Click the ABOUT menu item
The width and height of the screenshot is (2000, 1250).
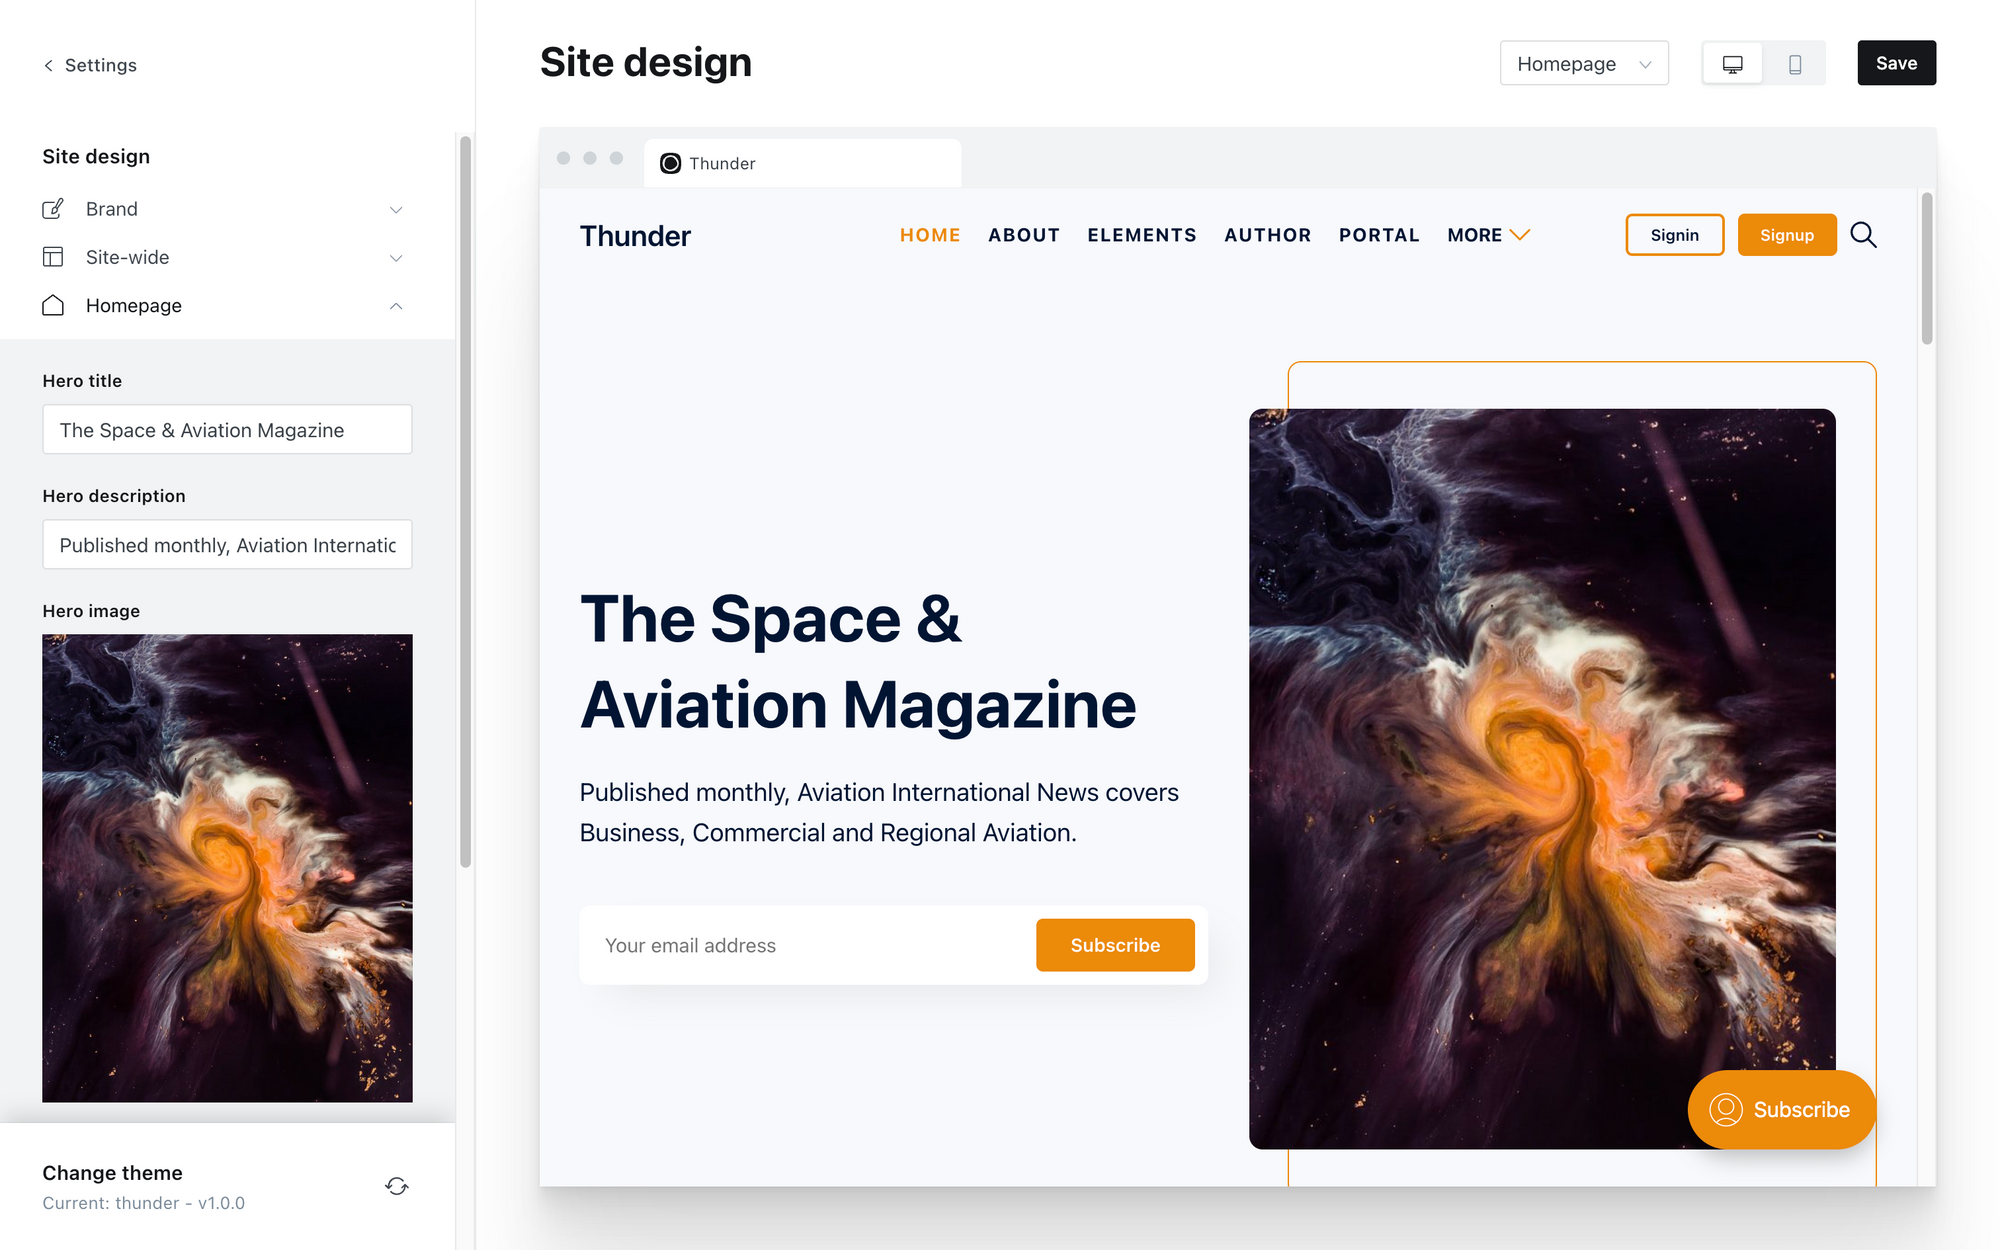click(1024, 235)
